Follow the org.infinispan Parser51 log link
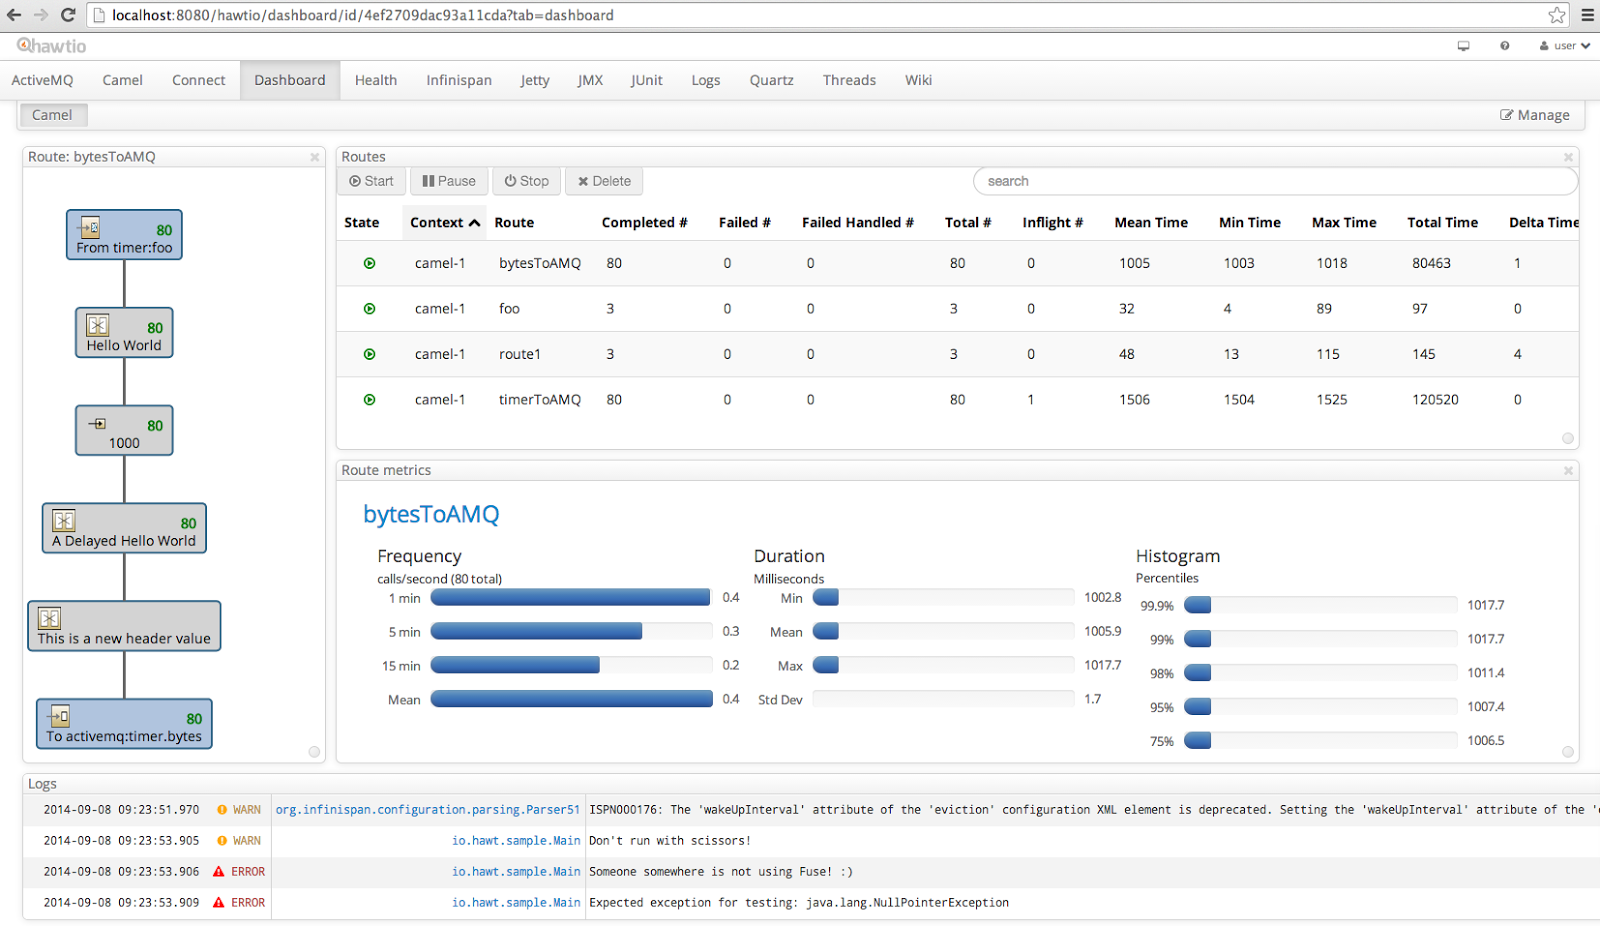The height and width of the screenshot is (926, 1600). coord(428,809)
